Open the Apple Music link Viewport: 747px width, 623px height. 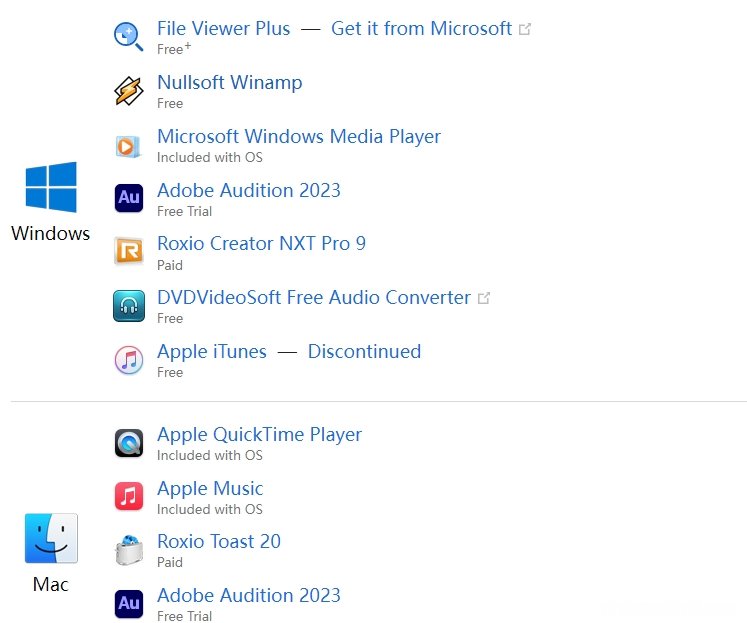point(210,489)
